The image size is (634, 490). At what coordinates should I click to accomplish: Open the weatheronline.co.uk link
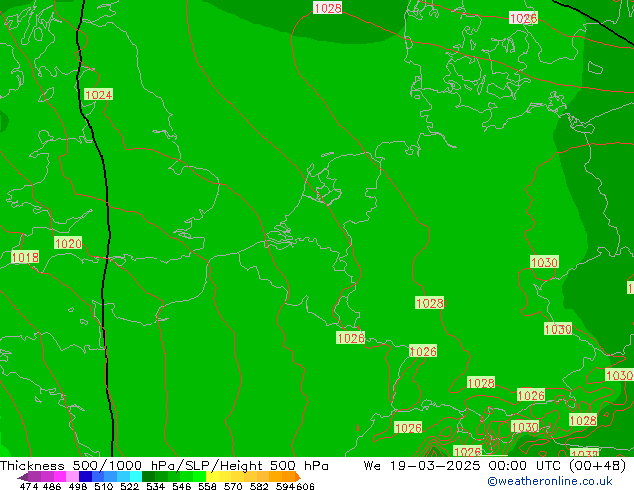(550, 481)
